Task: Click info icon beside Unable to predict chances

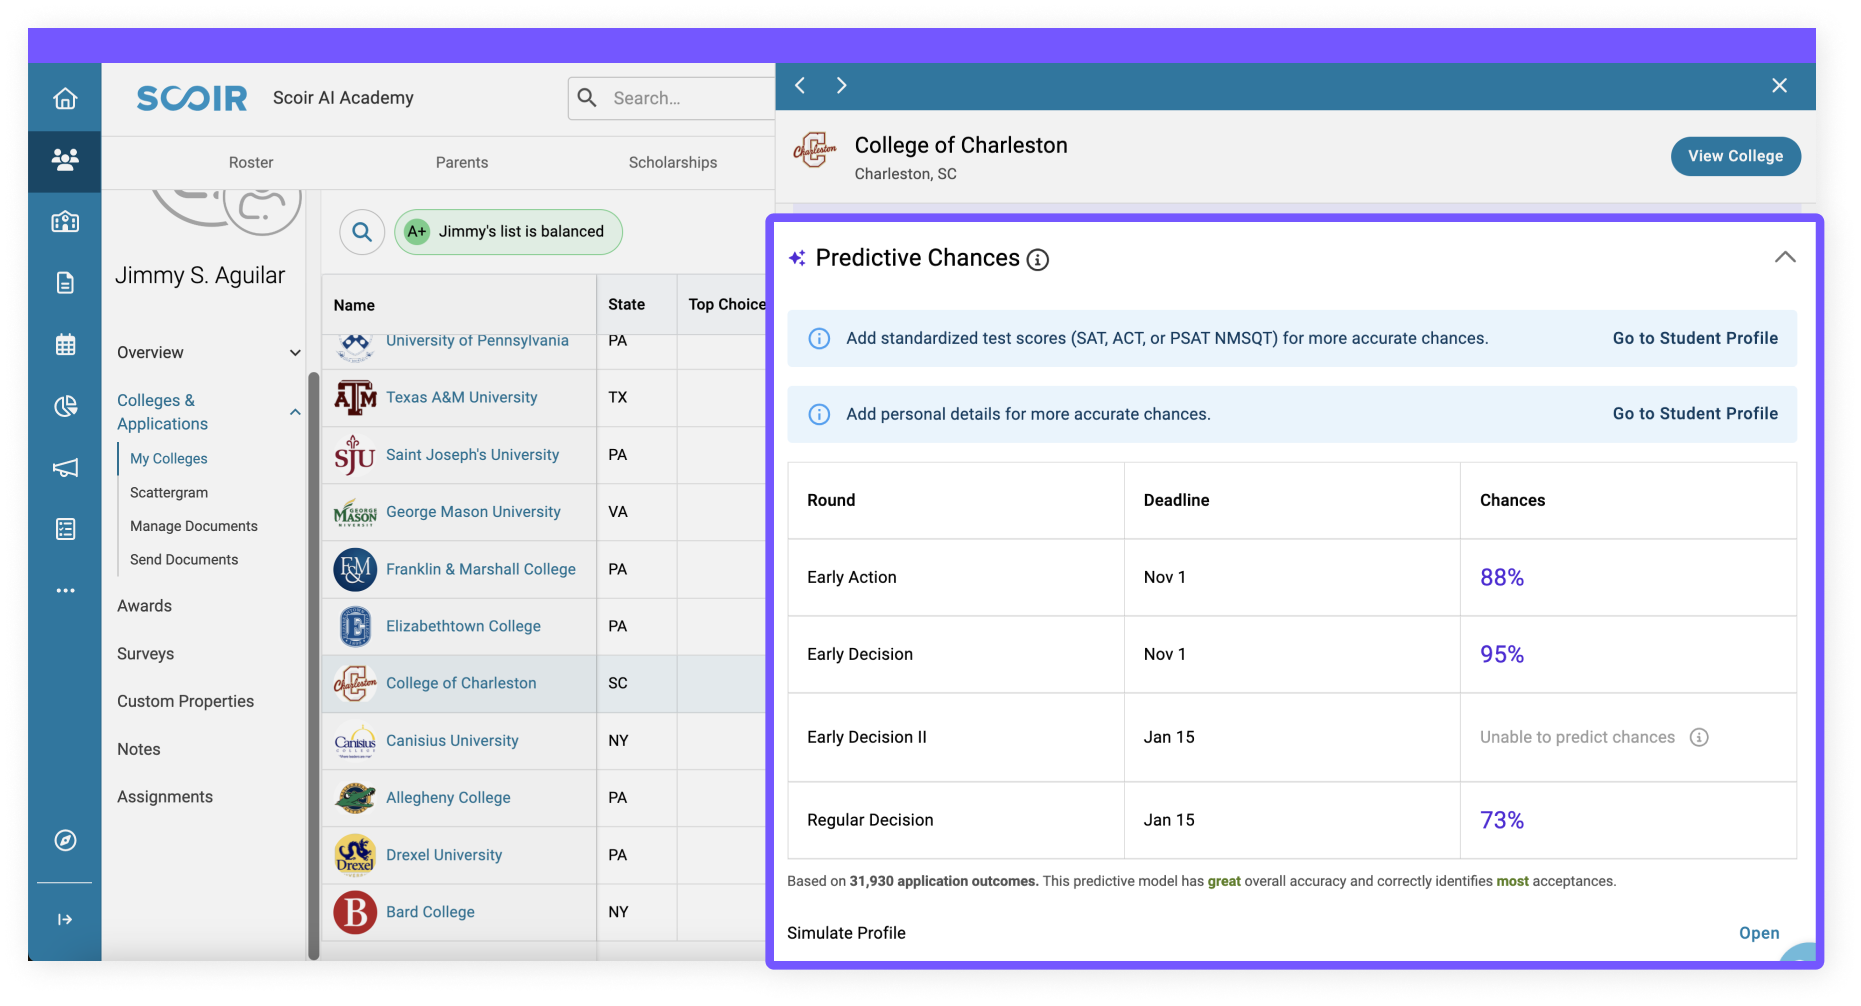Action: click(1698, 737)
